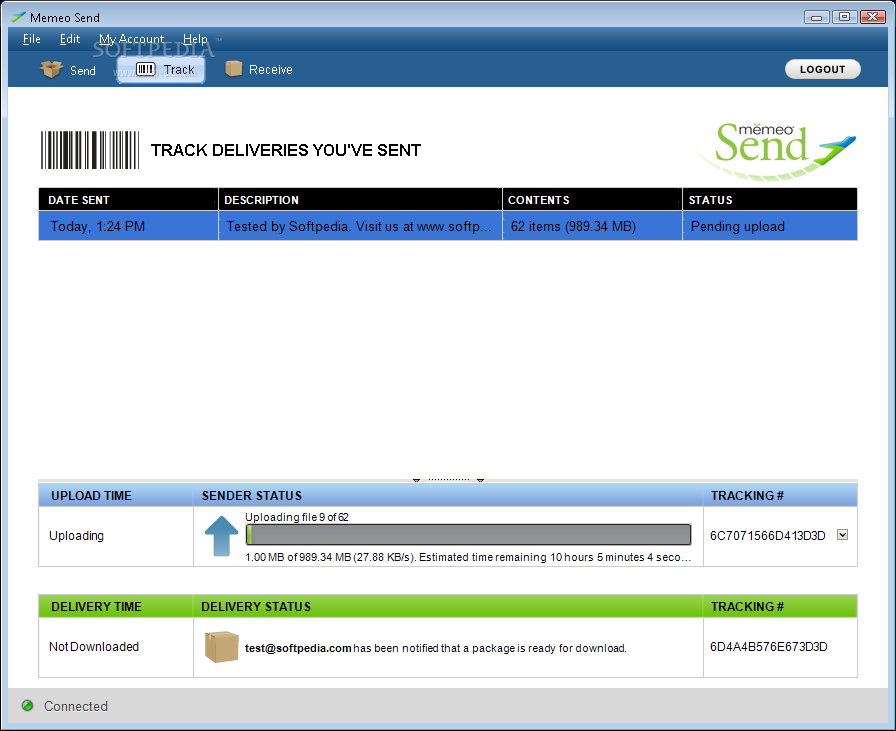Click the Receive package icon
This screenshot has width=896, height=731.
coord(234,69)
